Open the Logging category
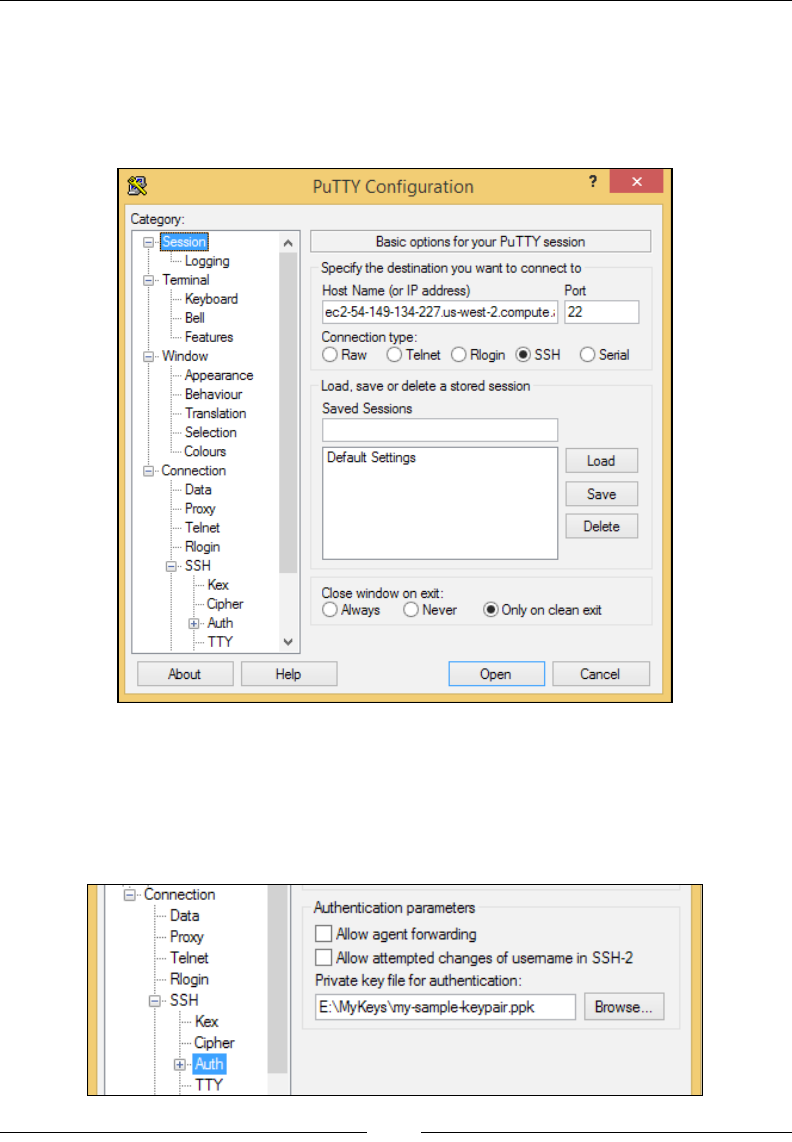This screenshot has height=1142, width=792. click(x=207, y=261)
